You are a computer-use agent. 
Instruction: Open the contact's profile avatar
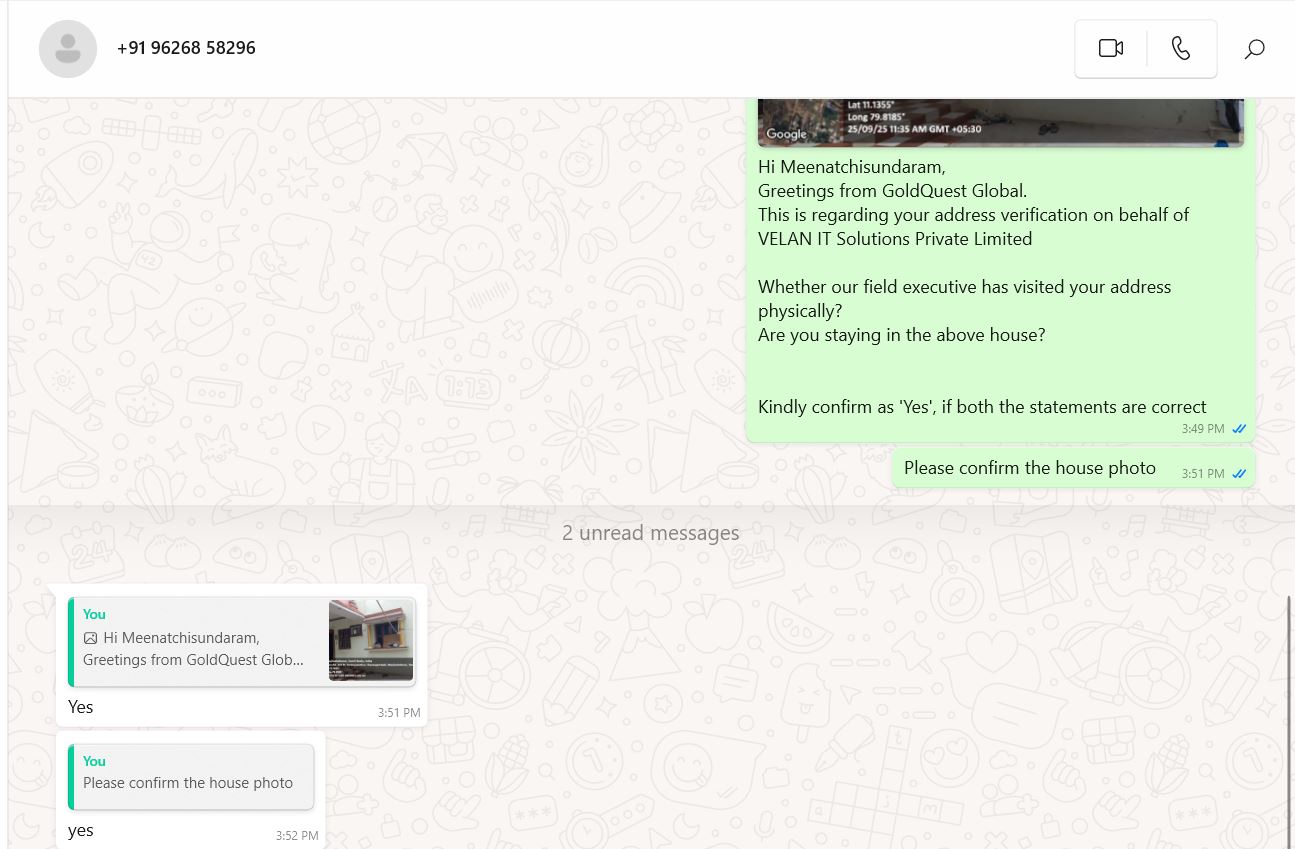(x=68, y=48)
